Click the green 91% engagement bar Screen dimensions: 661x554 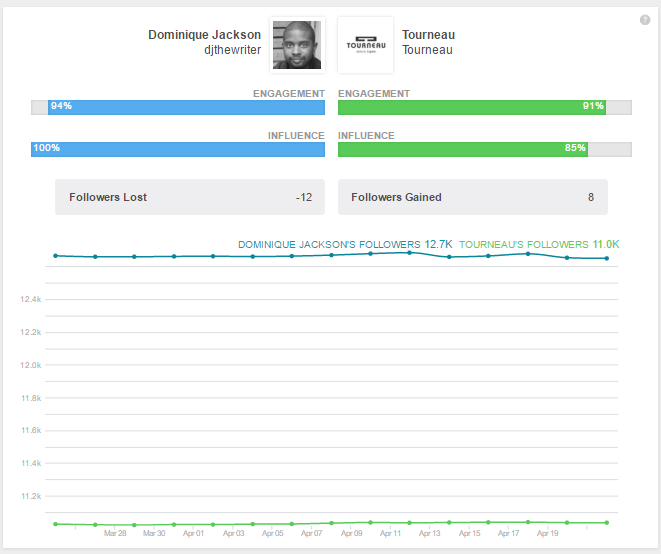[472, 107]
